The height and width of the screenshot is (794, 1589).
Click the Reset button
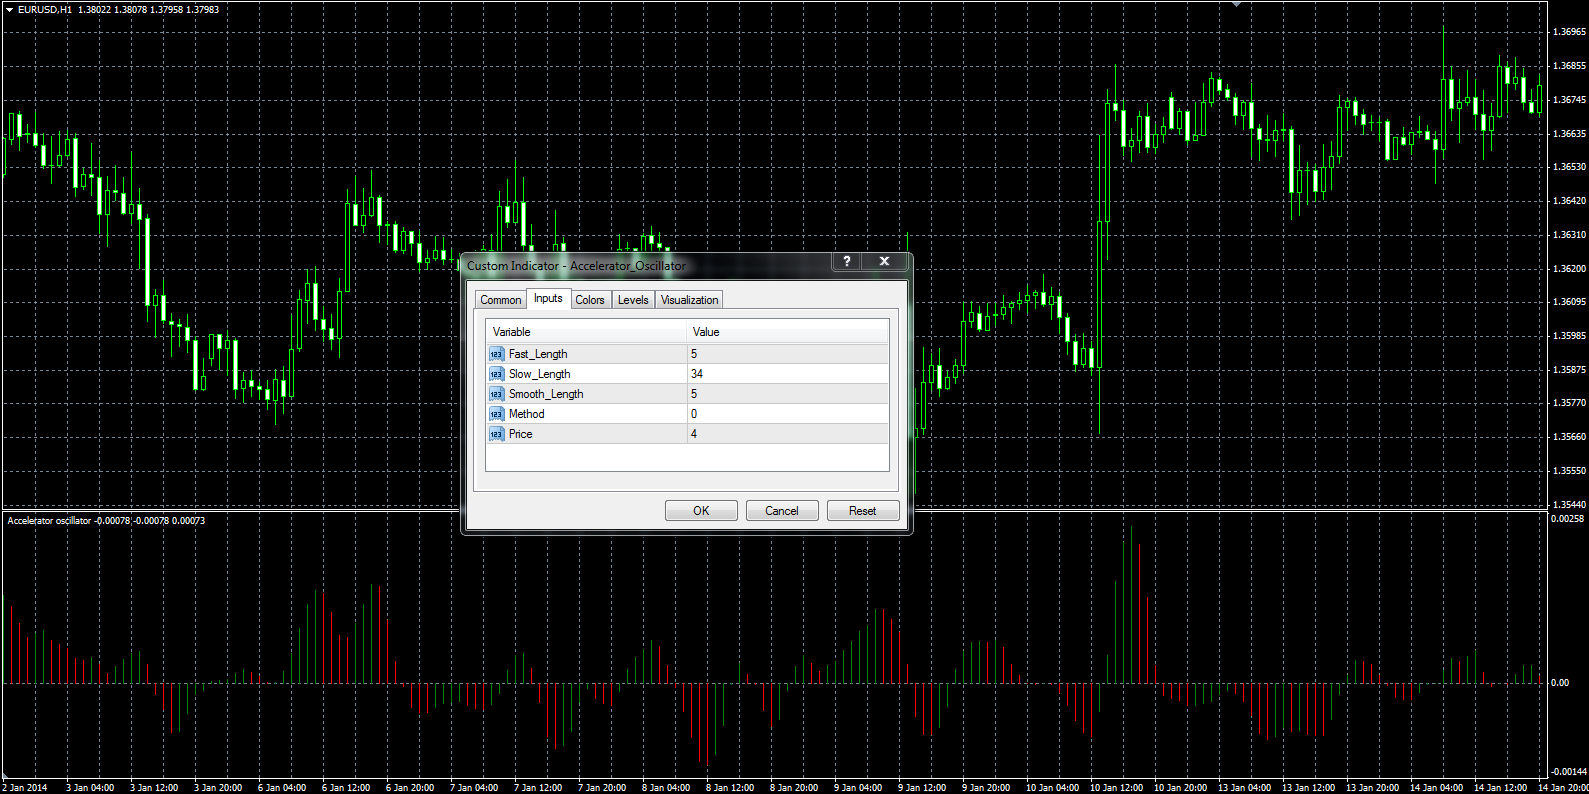pyautogui.click(x=863, y=511)
